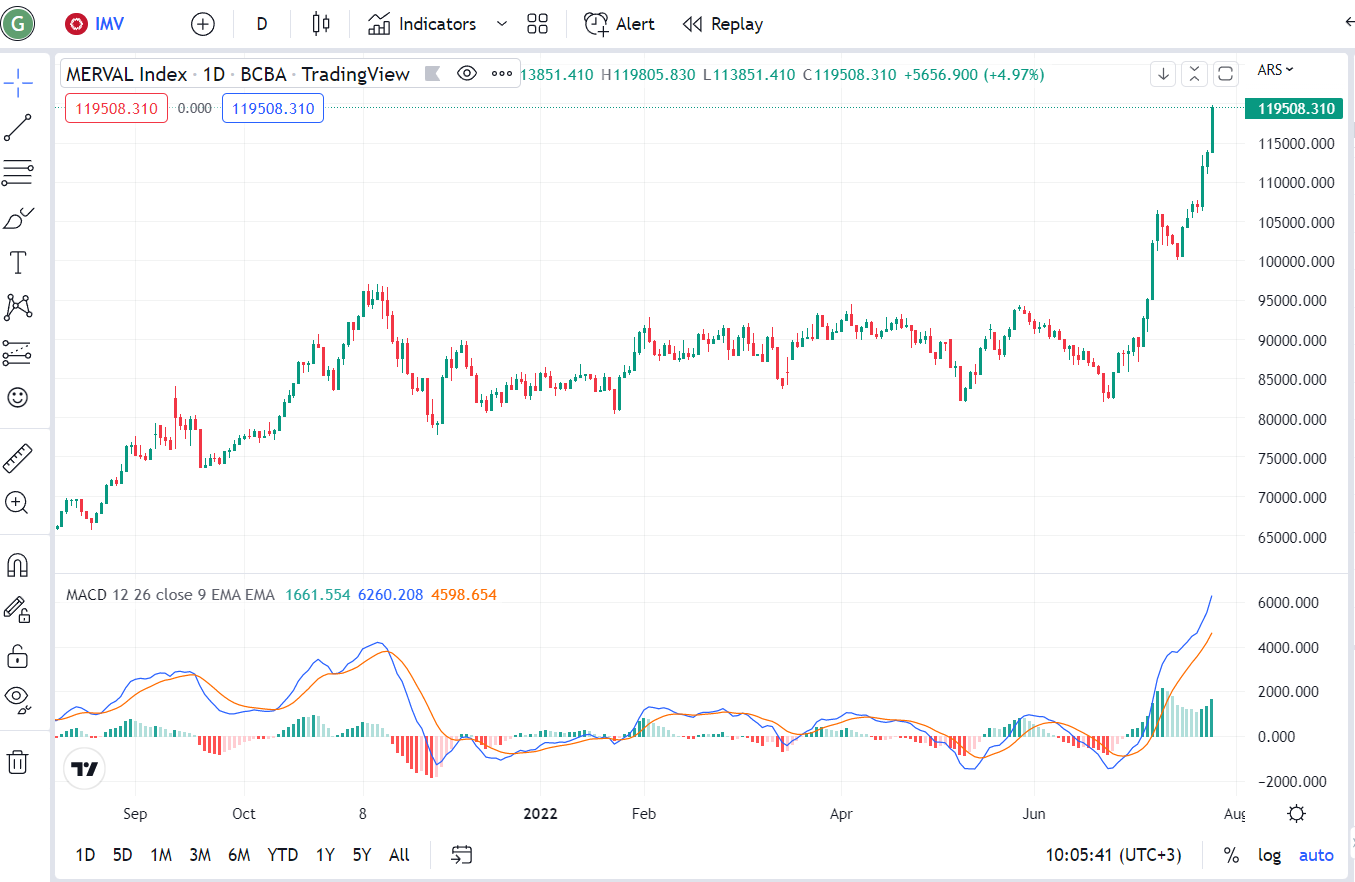Open the candlestick chart style selector

click(x=320, y=24)
